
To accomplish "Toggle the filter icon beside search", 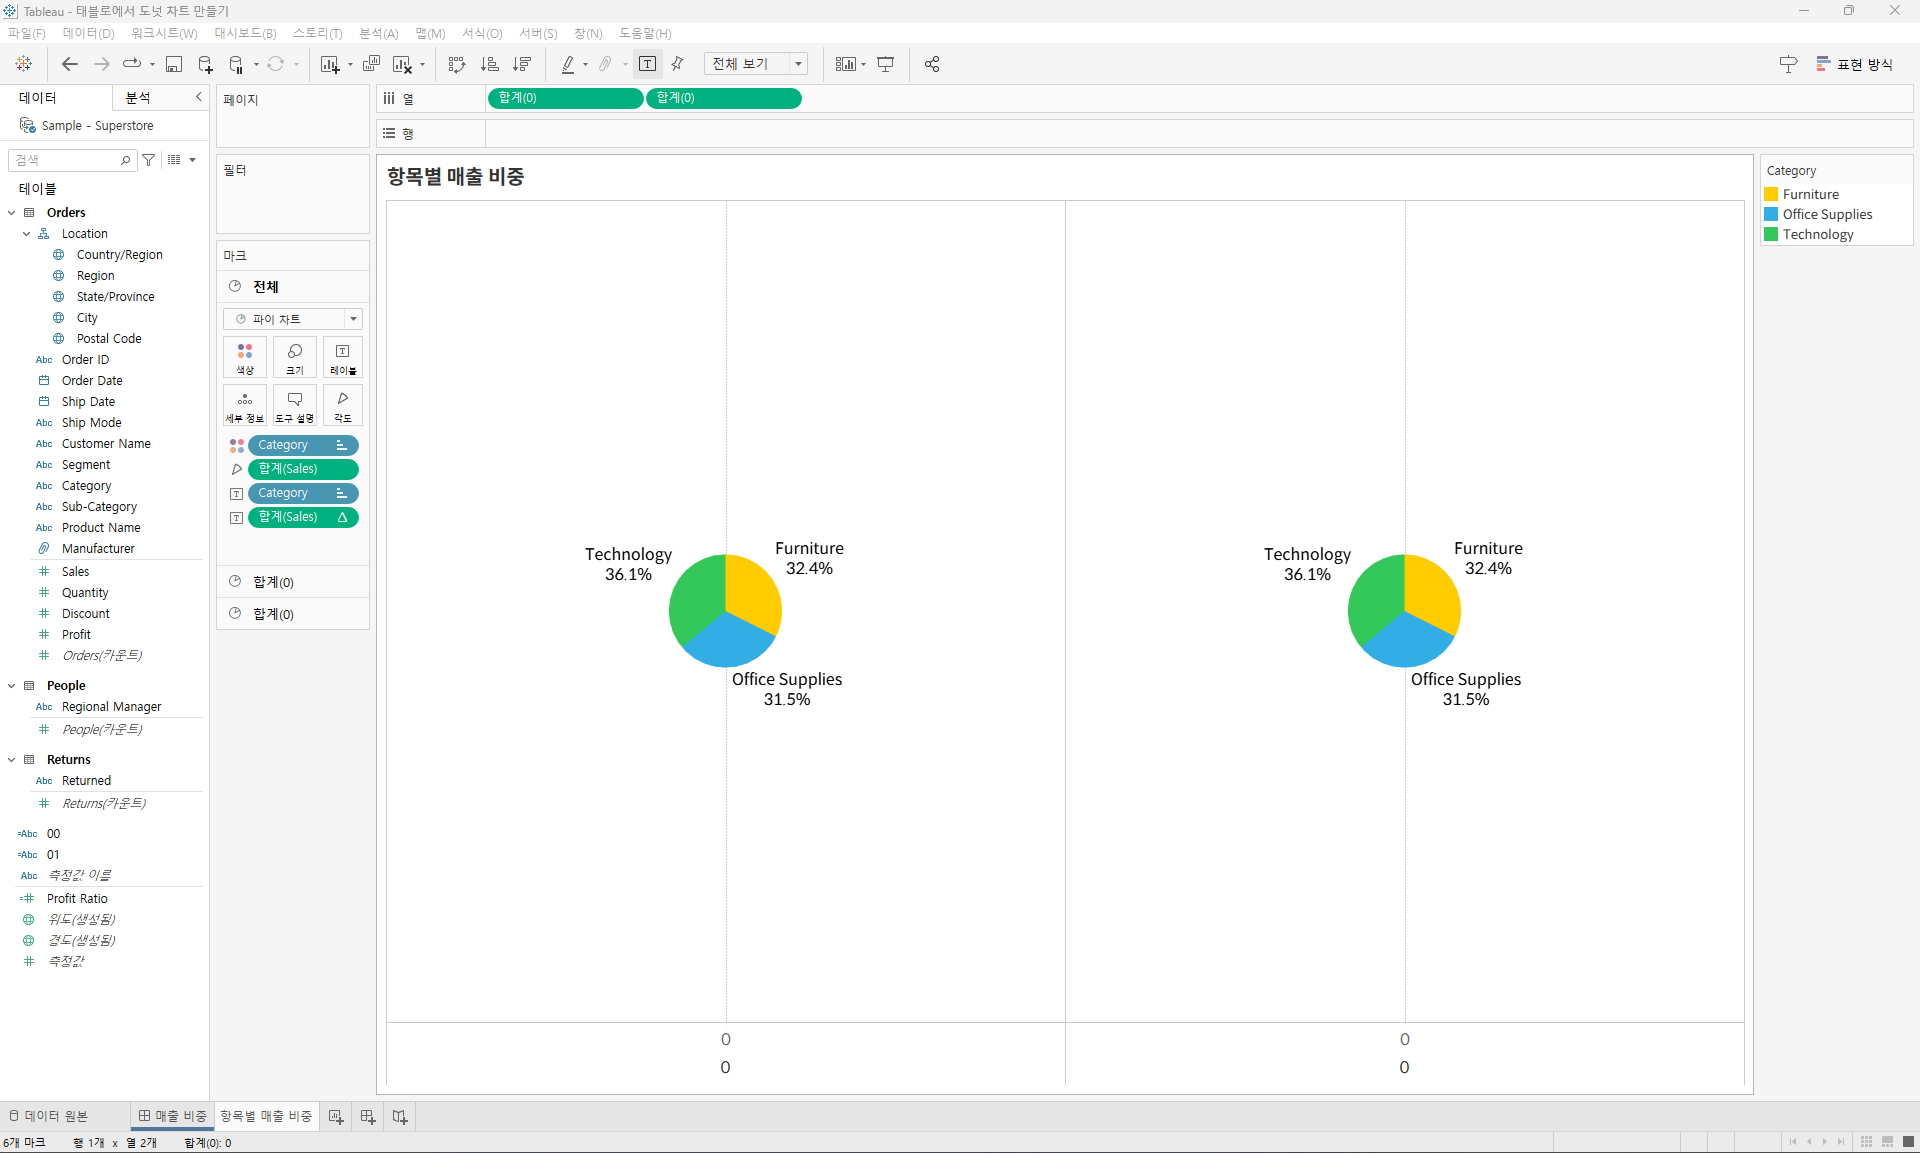I will pyautogui.click(x=149, y=160).
